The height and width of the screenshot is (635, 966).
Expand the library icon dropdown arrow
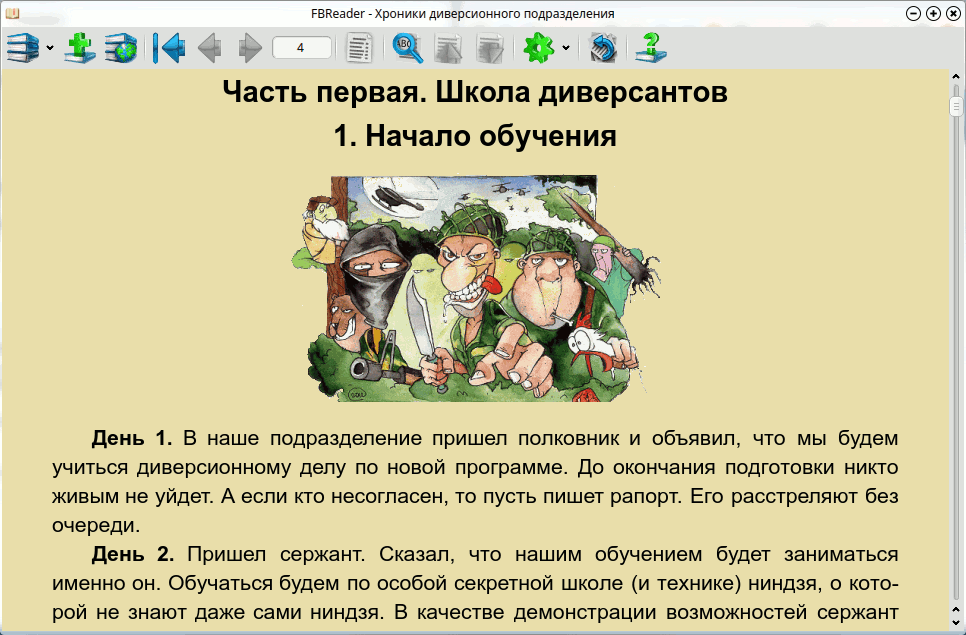50,48
